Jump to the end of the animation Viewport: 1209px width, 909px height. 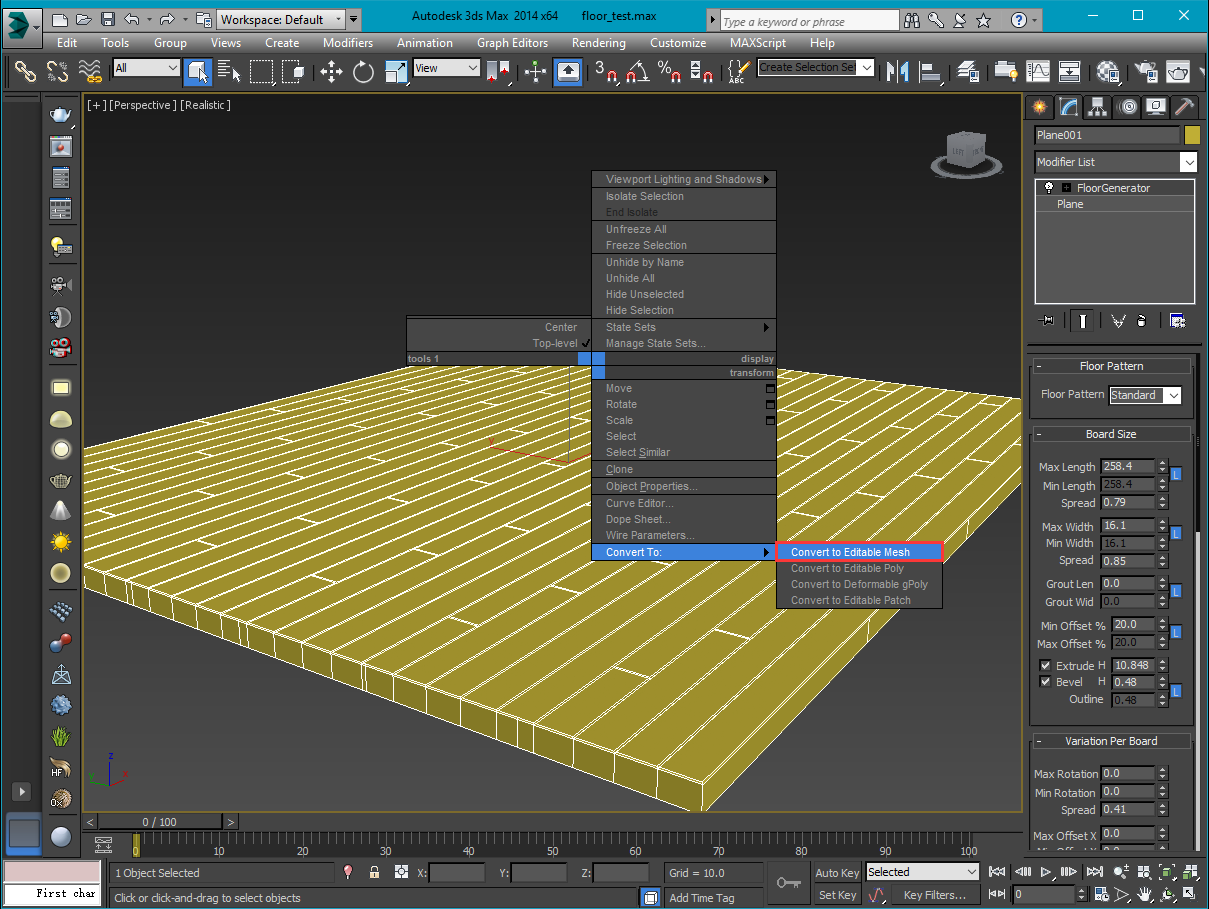pos(1095,873)
